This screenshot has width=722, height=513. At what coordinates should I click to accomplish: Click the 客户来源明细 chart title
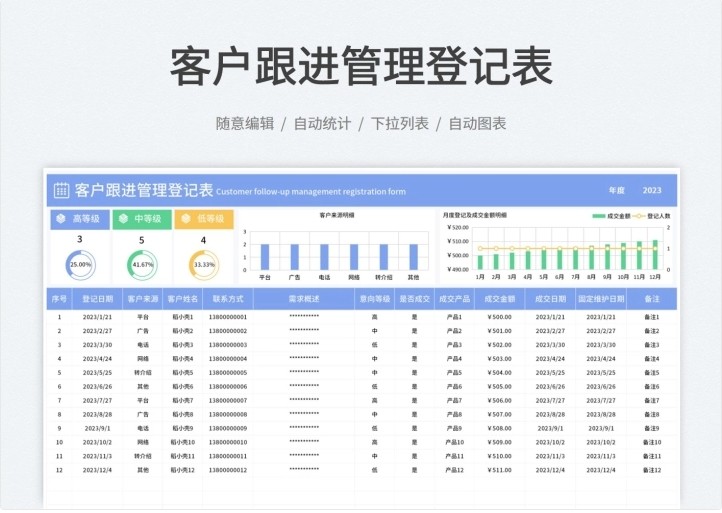tap(337, 215)
